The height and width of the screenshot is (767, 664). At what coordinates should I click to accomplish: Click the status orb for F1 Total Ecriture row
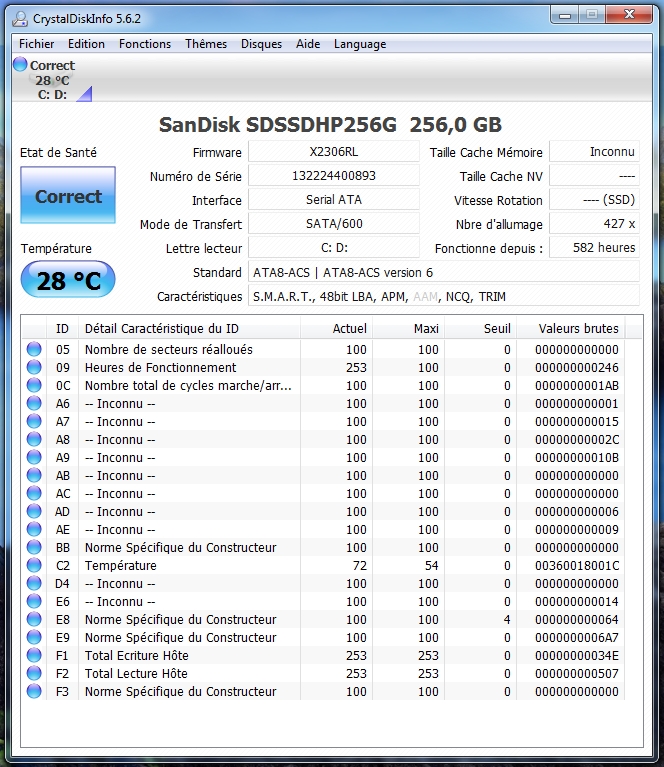34,655
